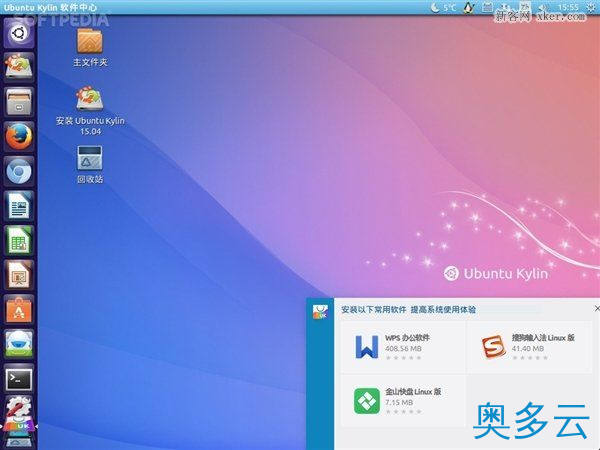The image size is (600, 450).
Task: Click the 搜狗输入法 Linux 版 title
Action: coord(543,338)
